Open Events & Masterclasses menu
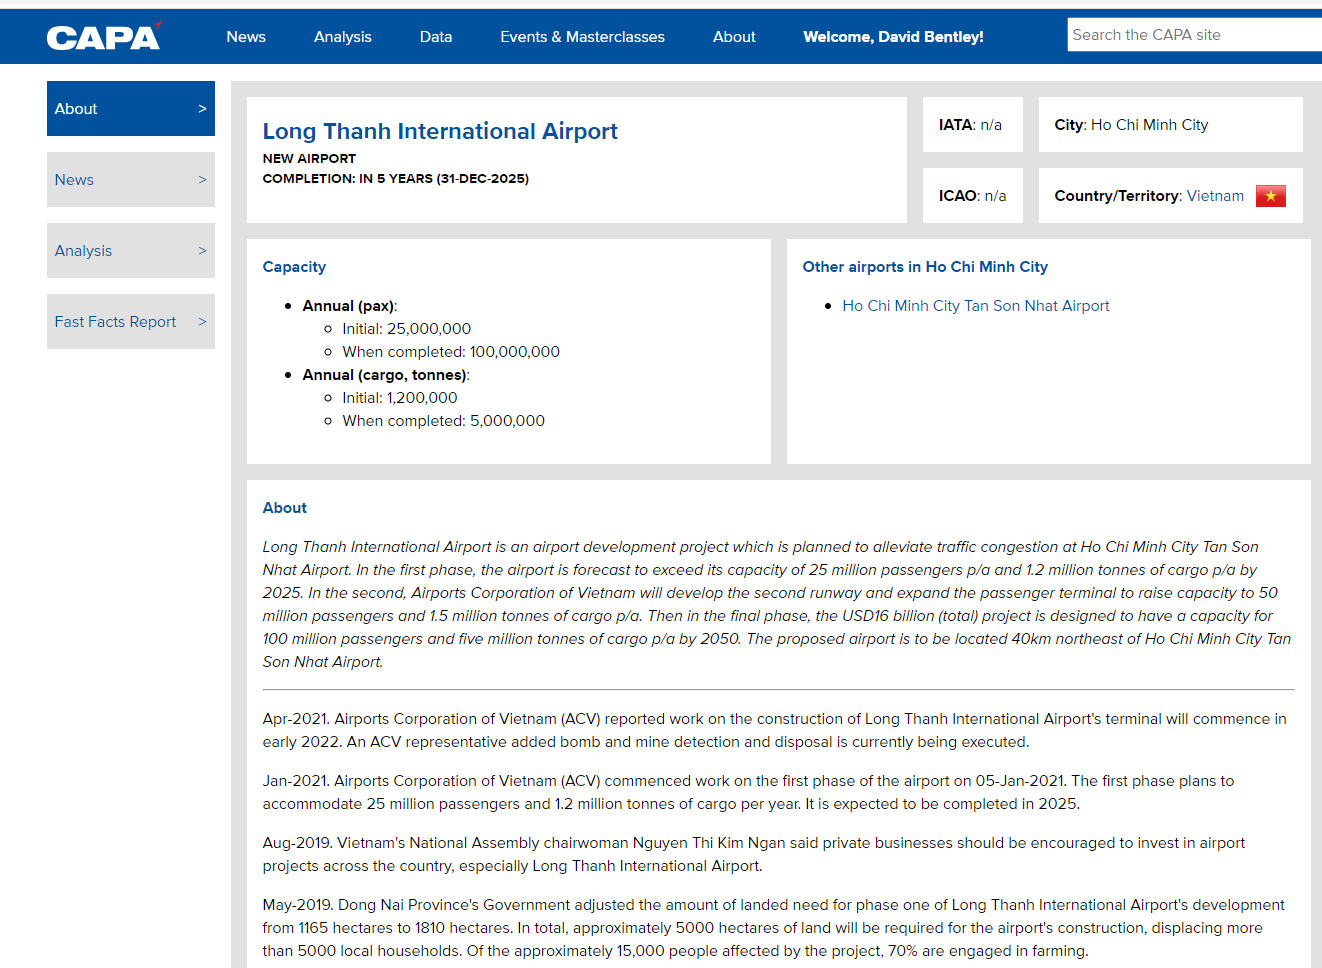1322x968 pixels. (x=582, y=37)
